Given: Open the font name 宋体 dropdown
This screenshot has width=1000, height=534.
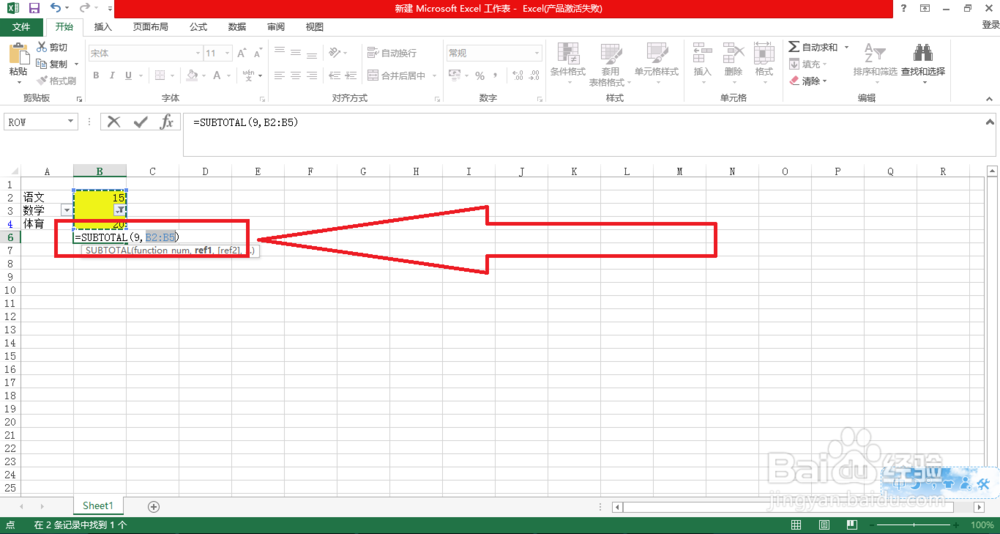Looking at the screenshot, I should coord(197,54).
